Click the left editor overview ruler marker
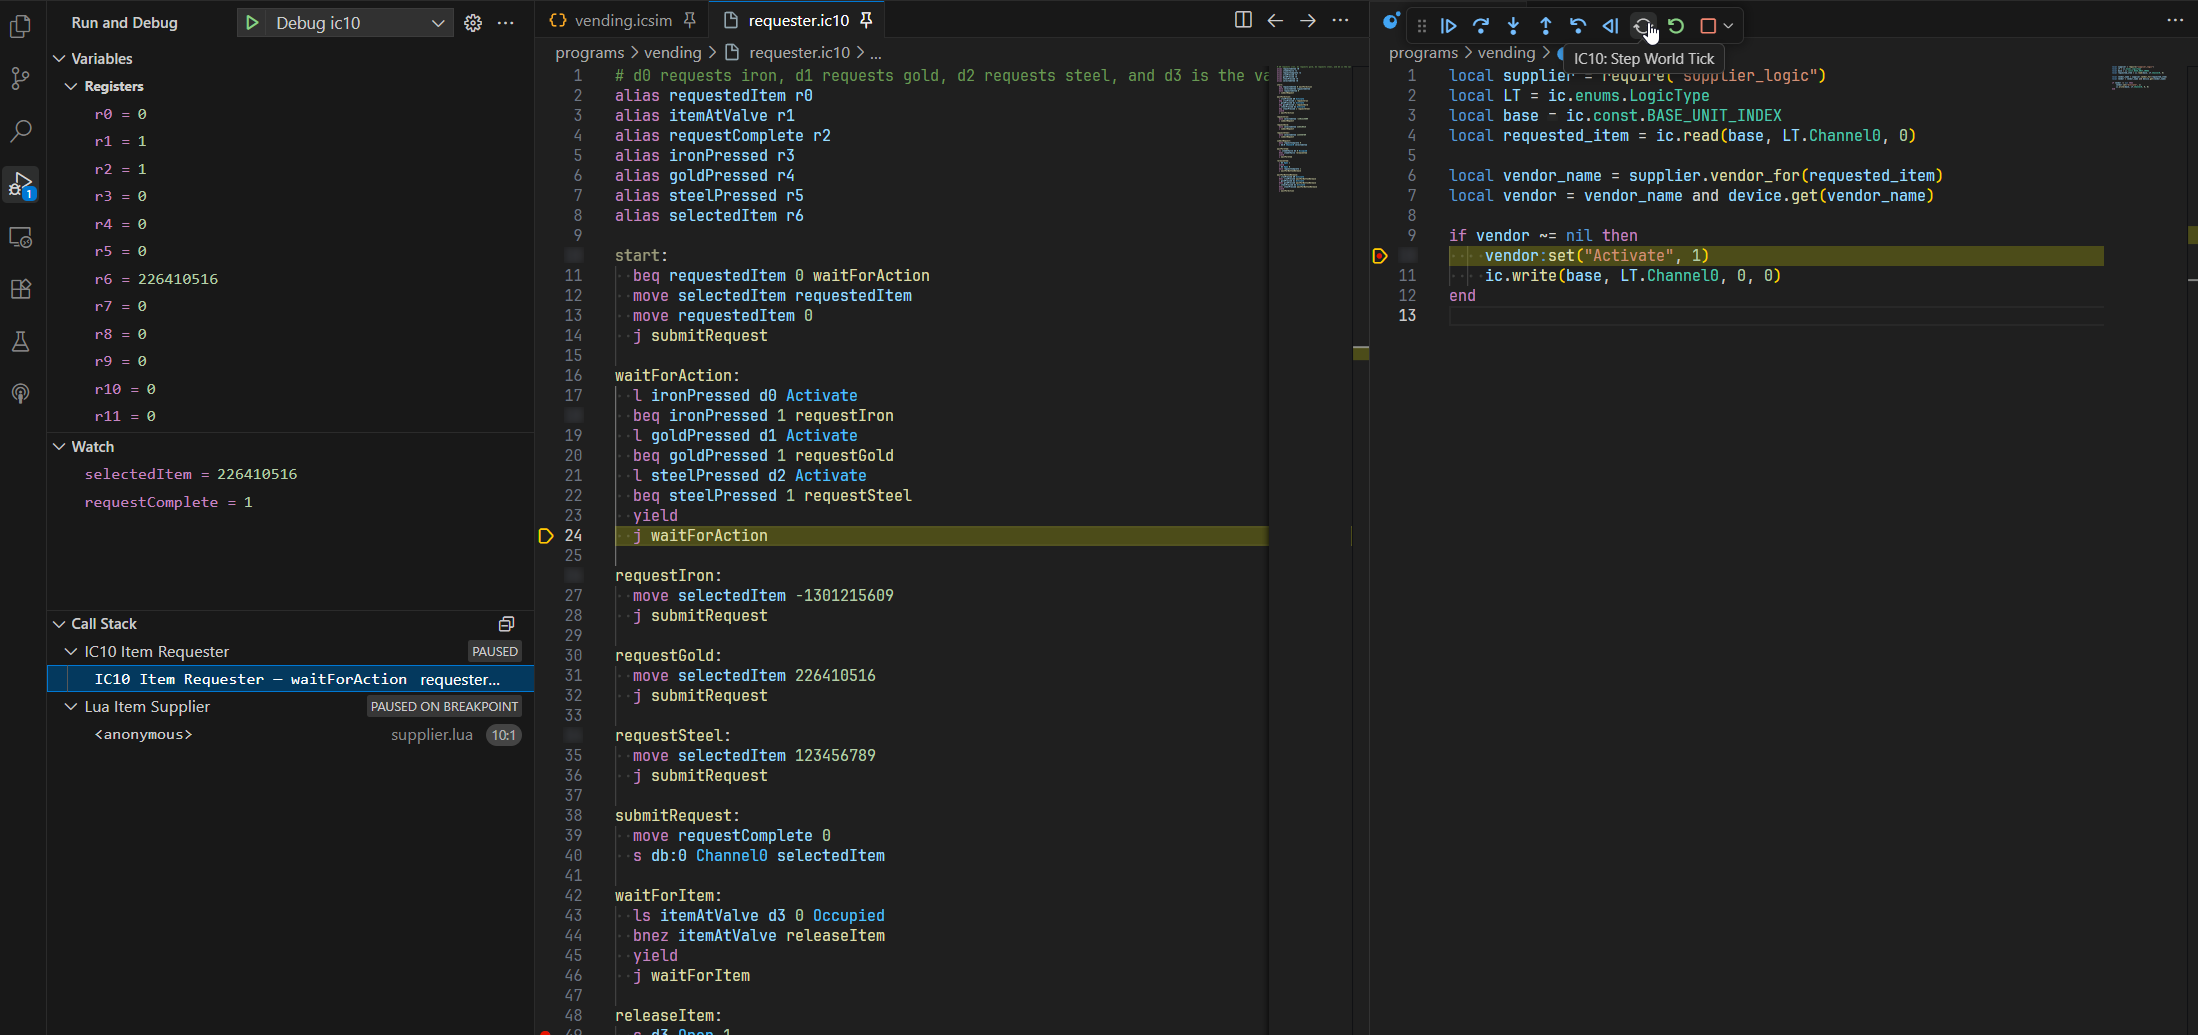Viewport: 2198px width, 1035px height. coord(1361,353)
